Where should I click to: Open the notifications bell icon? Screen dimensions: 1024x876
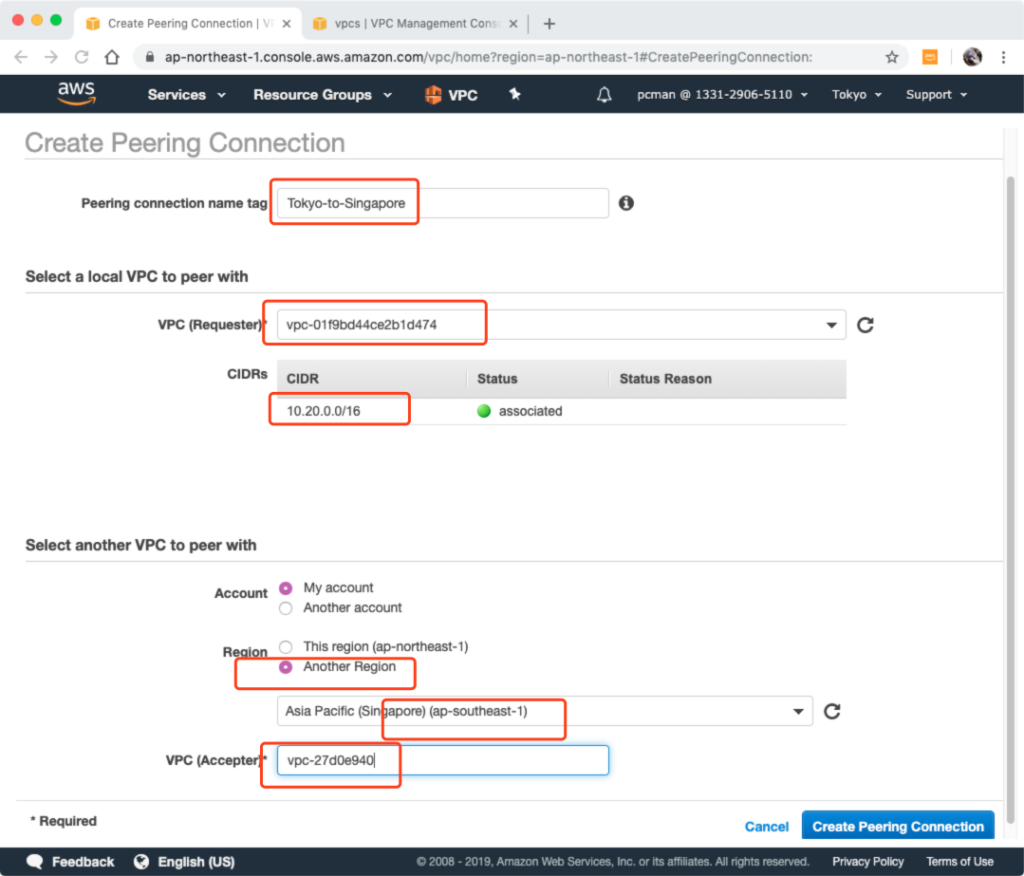click(604, 95)
